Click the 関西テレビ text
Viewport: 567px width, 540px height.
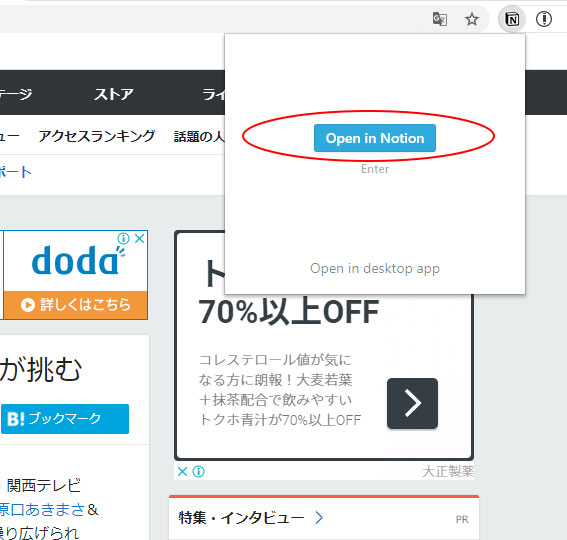point(43,485)
